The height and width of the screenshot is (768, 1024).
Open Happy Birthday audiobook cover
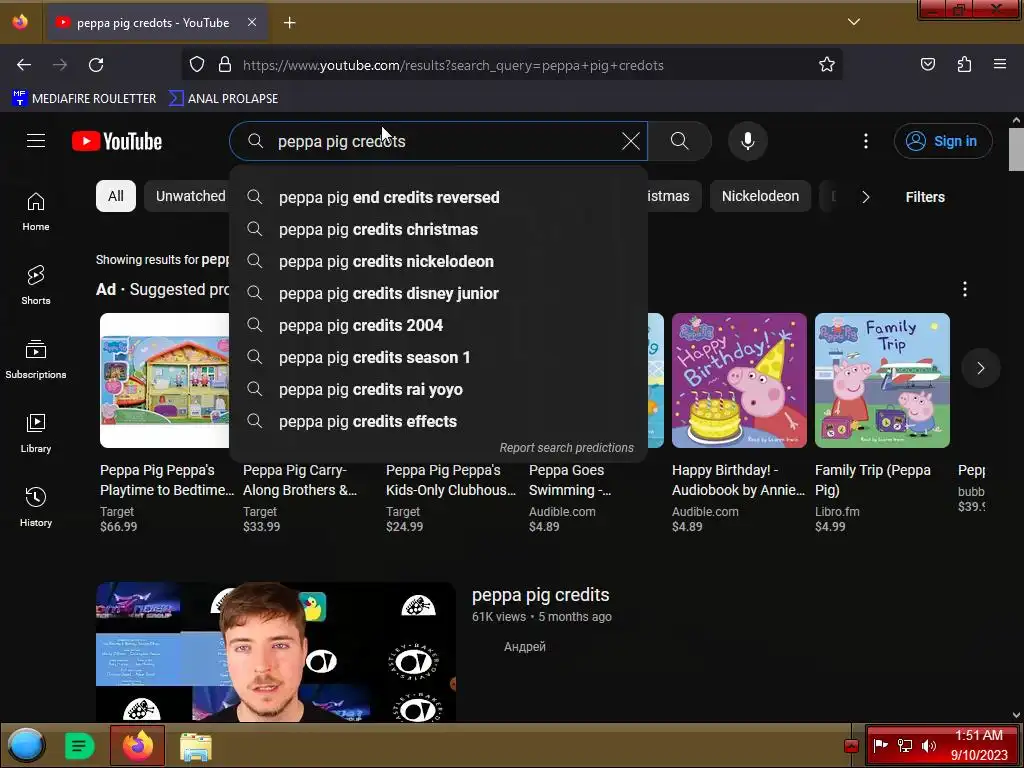(739, 380)
